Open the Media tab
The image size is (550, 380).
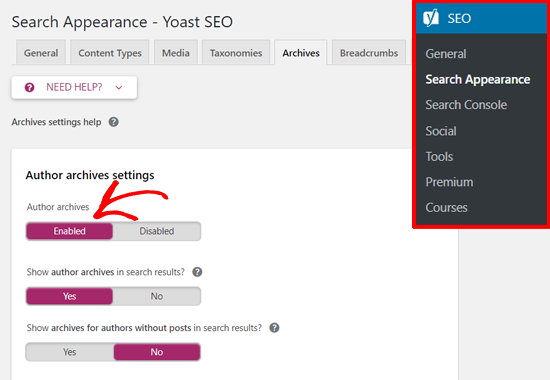[x=176, y=53]
